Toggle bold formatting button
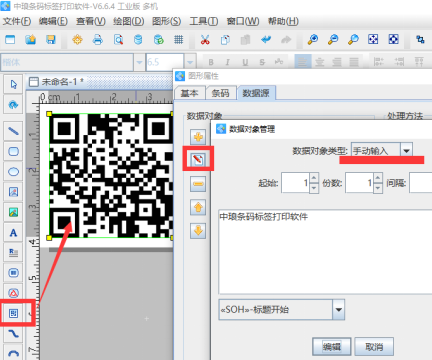 tap(211, 62)
